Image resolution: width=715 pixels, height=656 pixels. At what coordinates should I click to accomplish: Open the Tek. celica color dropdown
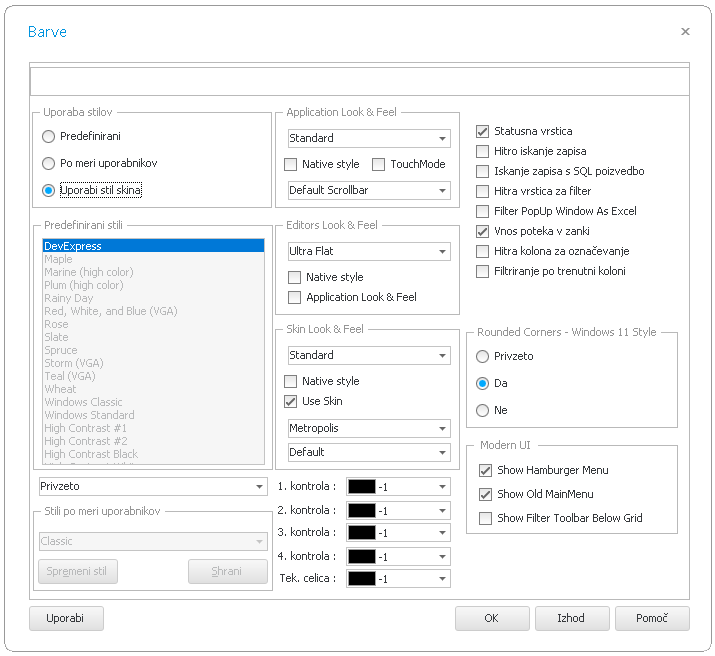(442, 579)
